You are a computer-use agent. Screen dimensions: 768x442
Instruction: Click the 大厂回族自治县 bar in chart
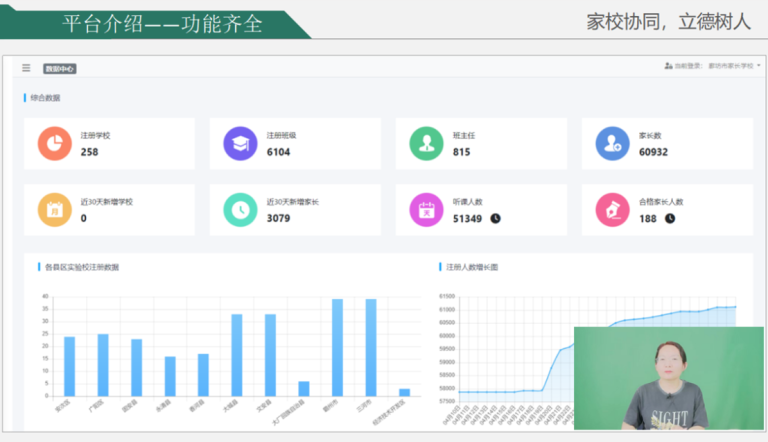pos(304,388)
